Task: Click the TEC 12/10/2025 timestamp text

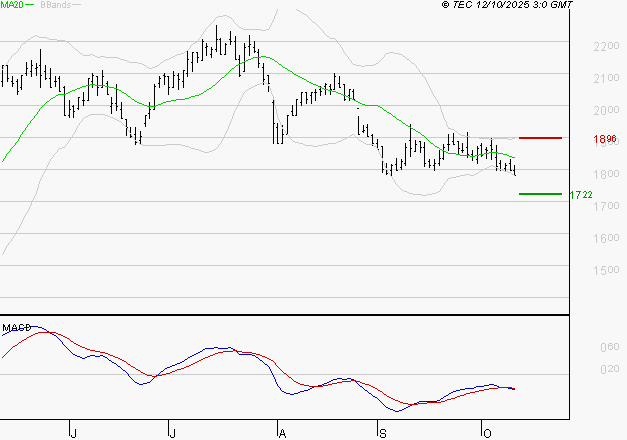Action: pyautogui.click(x=507, y=5)
